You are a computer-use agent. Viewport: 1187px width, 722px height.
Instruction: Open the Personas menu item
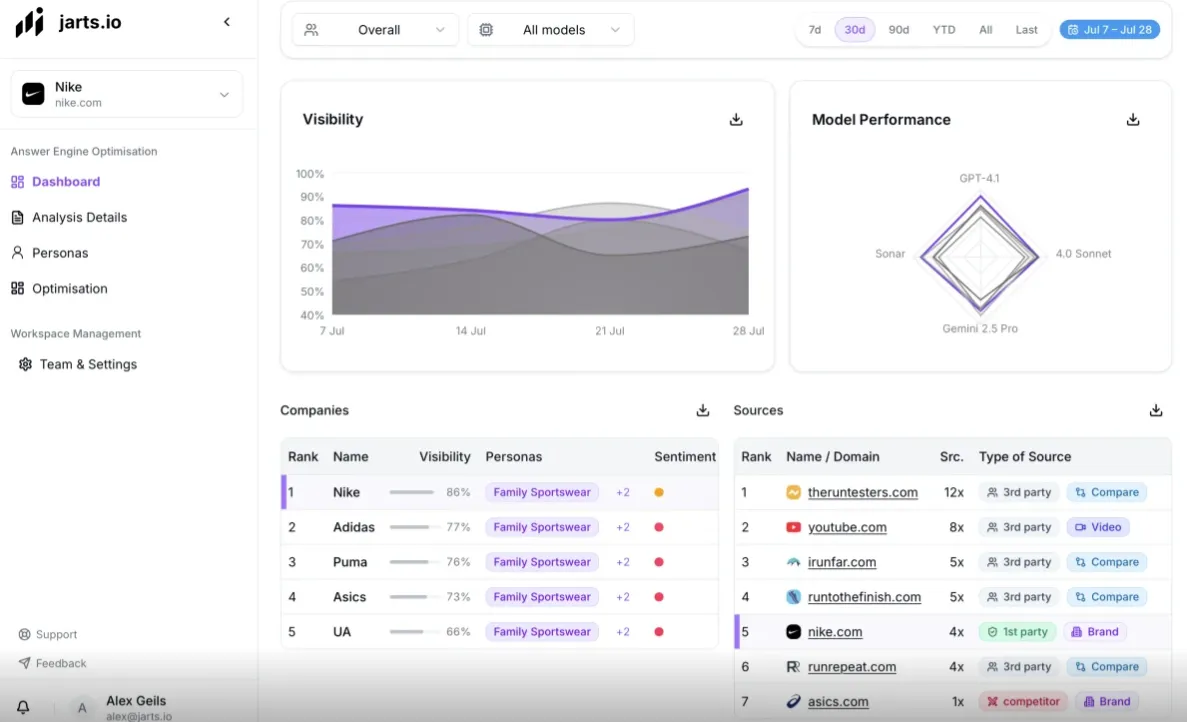(60, 253)
